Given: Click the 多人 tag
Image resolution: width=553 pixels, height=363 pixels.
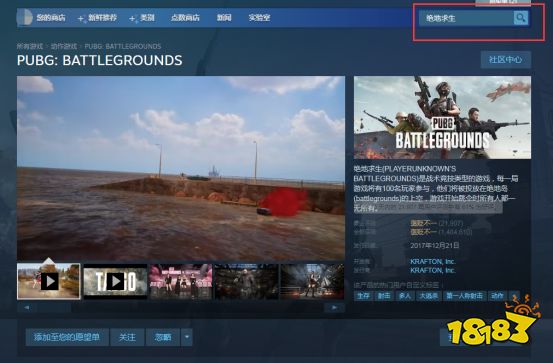Looking at the screenshot, I should 405,296.
